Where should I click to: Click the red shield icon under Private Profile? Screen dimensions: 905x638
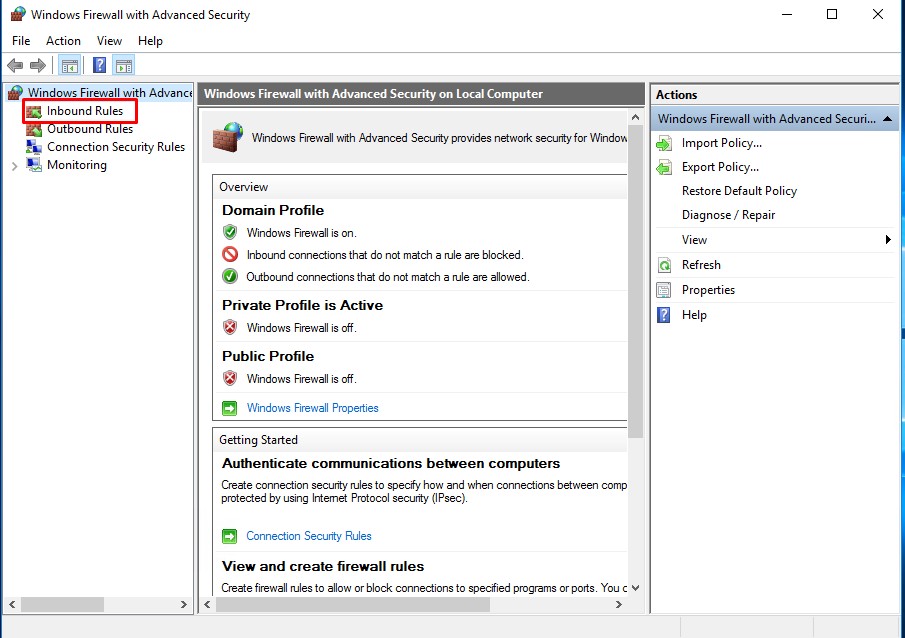click(230, 327)
